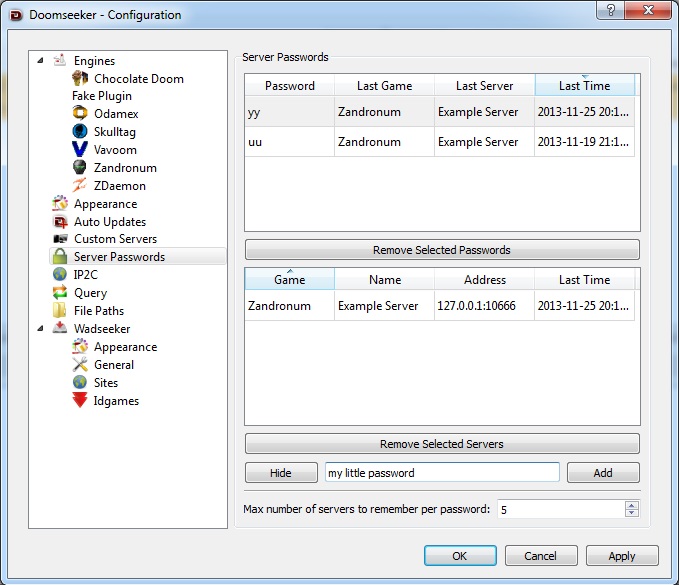This screenshot has height=585, width=679.
Task: Click the Zandronum engine icon
Action: [x=80, y=168]
